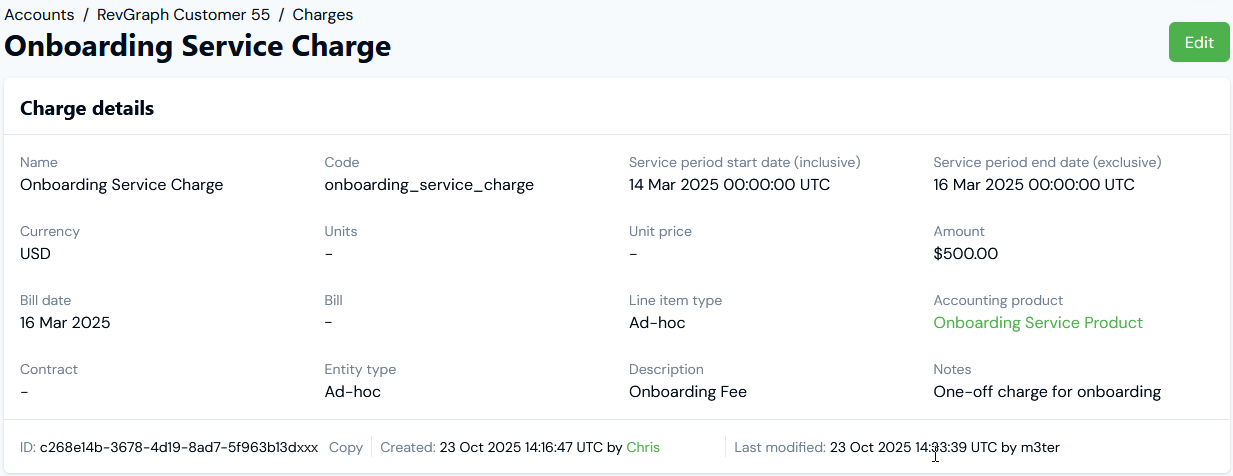Screen dimensions: 1233x476
Task: Select the $500.00 amount value
Action: (965, 254)
